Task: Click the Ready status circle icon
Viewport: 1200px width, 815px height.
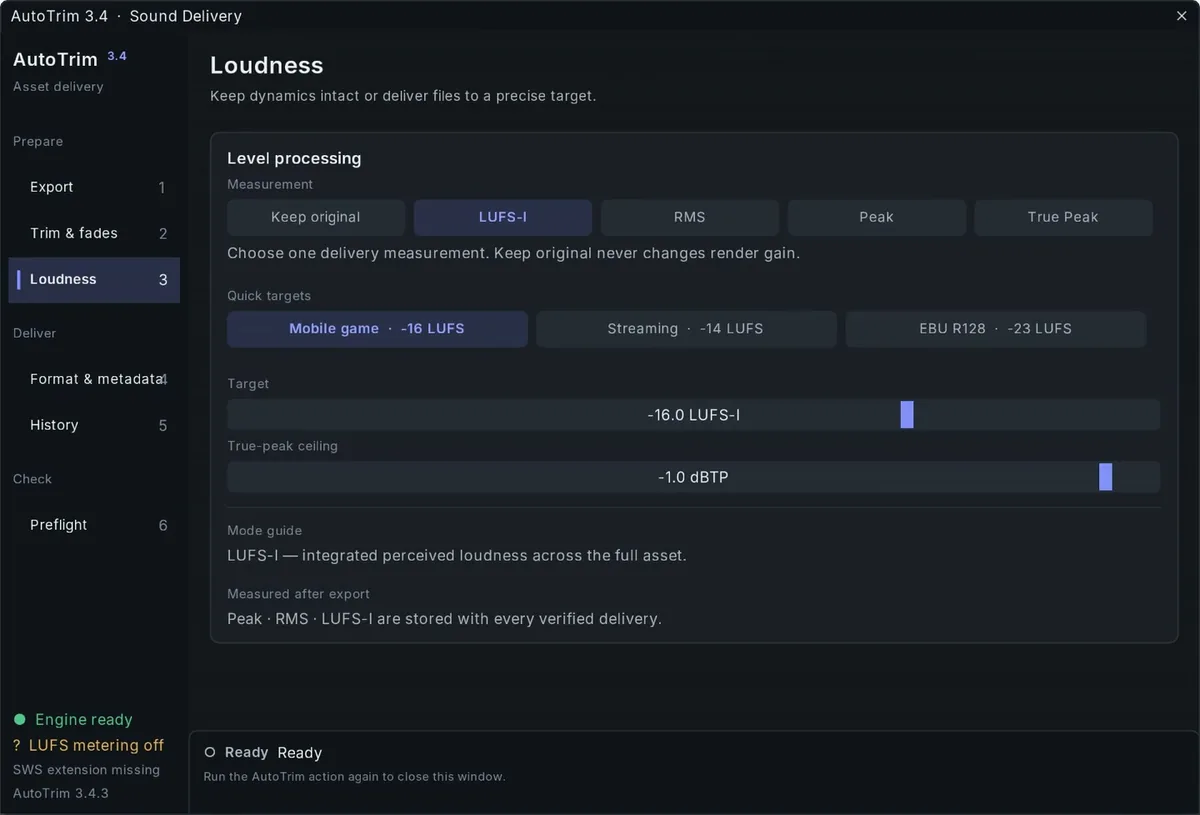Action: pyautogui.click(x=210, y=752)
